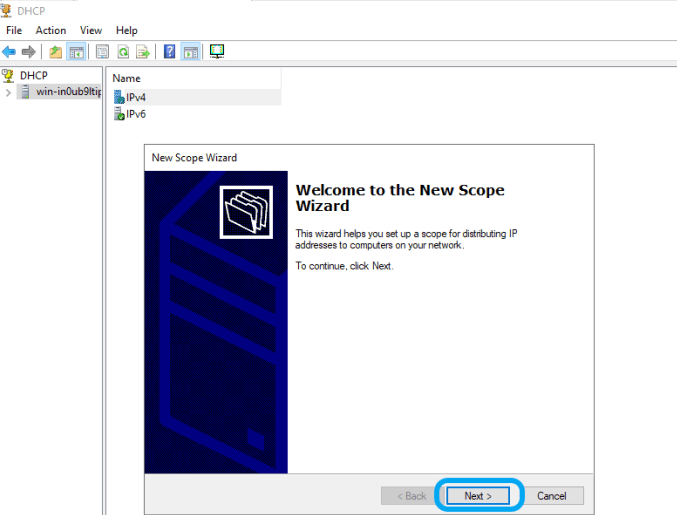This screenshot has height=515, width=677.
Task: Open the Action menu
Action: [x=51, y=30]
